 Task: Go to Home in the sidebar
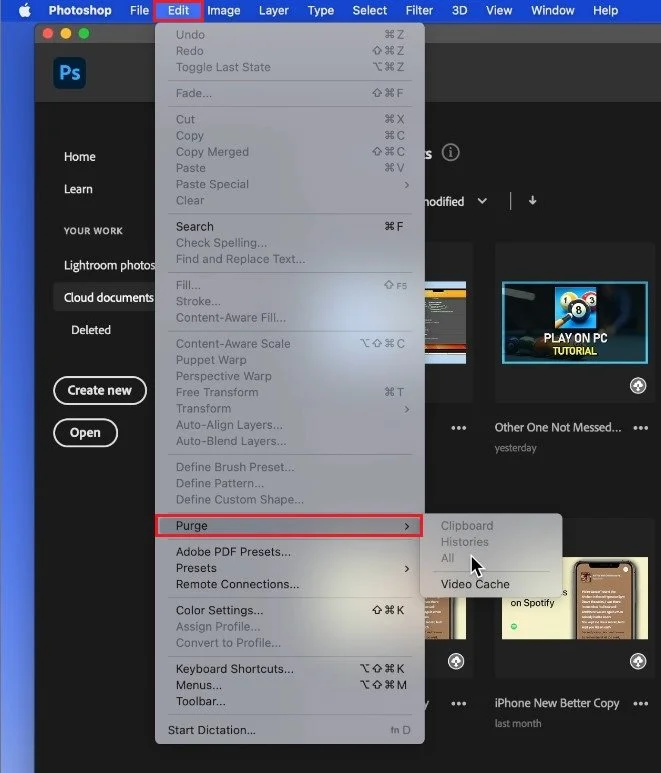pos(80,157)
